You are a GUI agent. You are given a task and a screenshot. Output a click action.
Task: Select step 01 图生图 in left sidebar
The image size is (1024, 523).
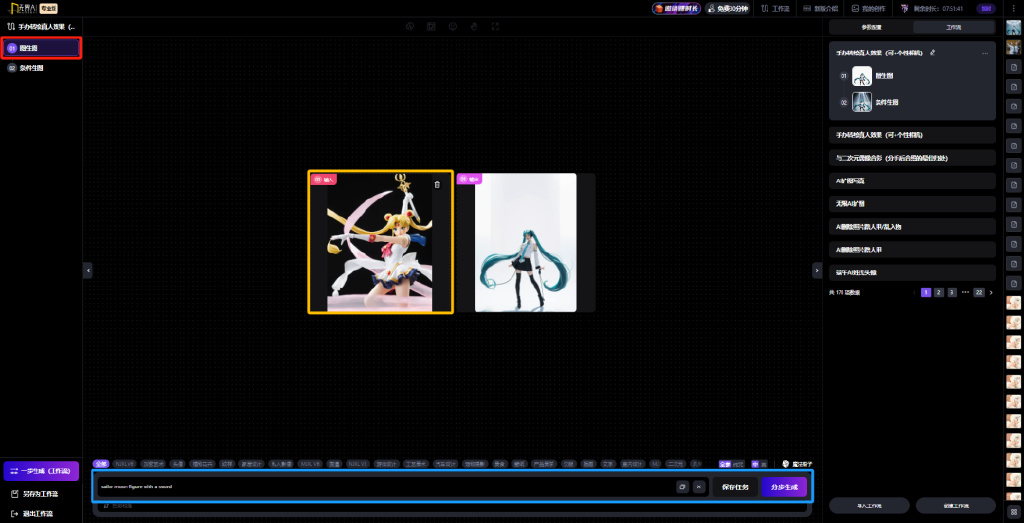pos(41,48)
